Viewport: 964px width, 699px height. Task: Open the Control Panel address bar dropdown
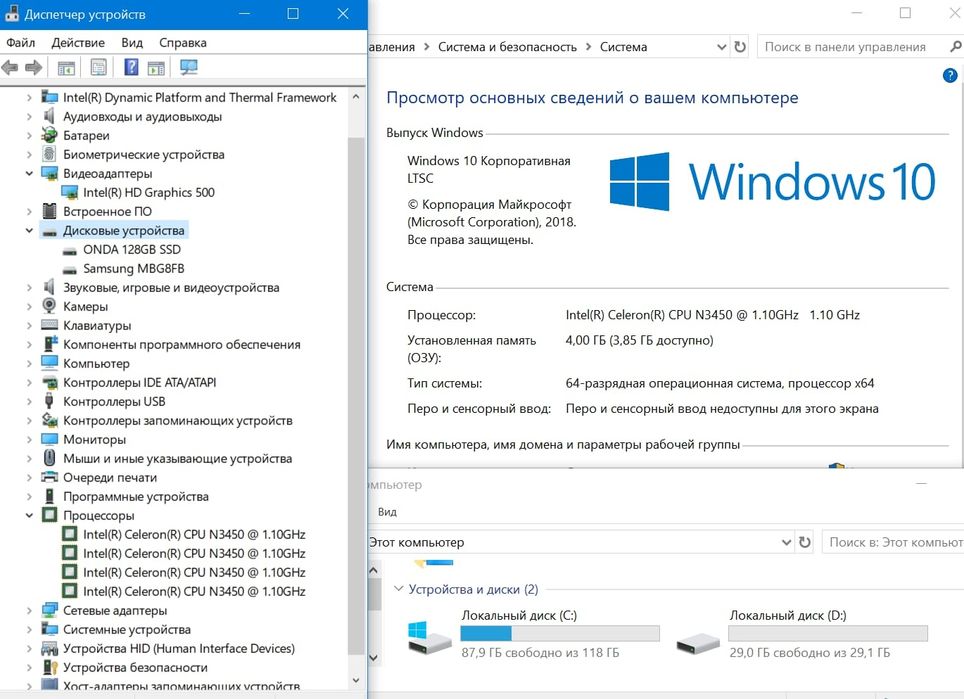pyautogui.click(x=722, y=47)
